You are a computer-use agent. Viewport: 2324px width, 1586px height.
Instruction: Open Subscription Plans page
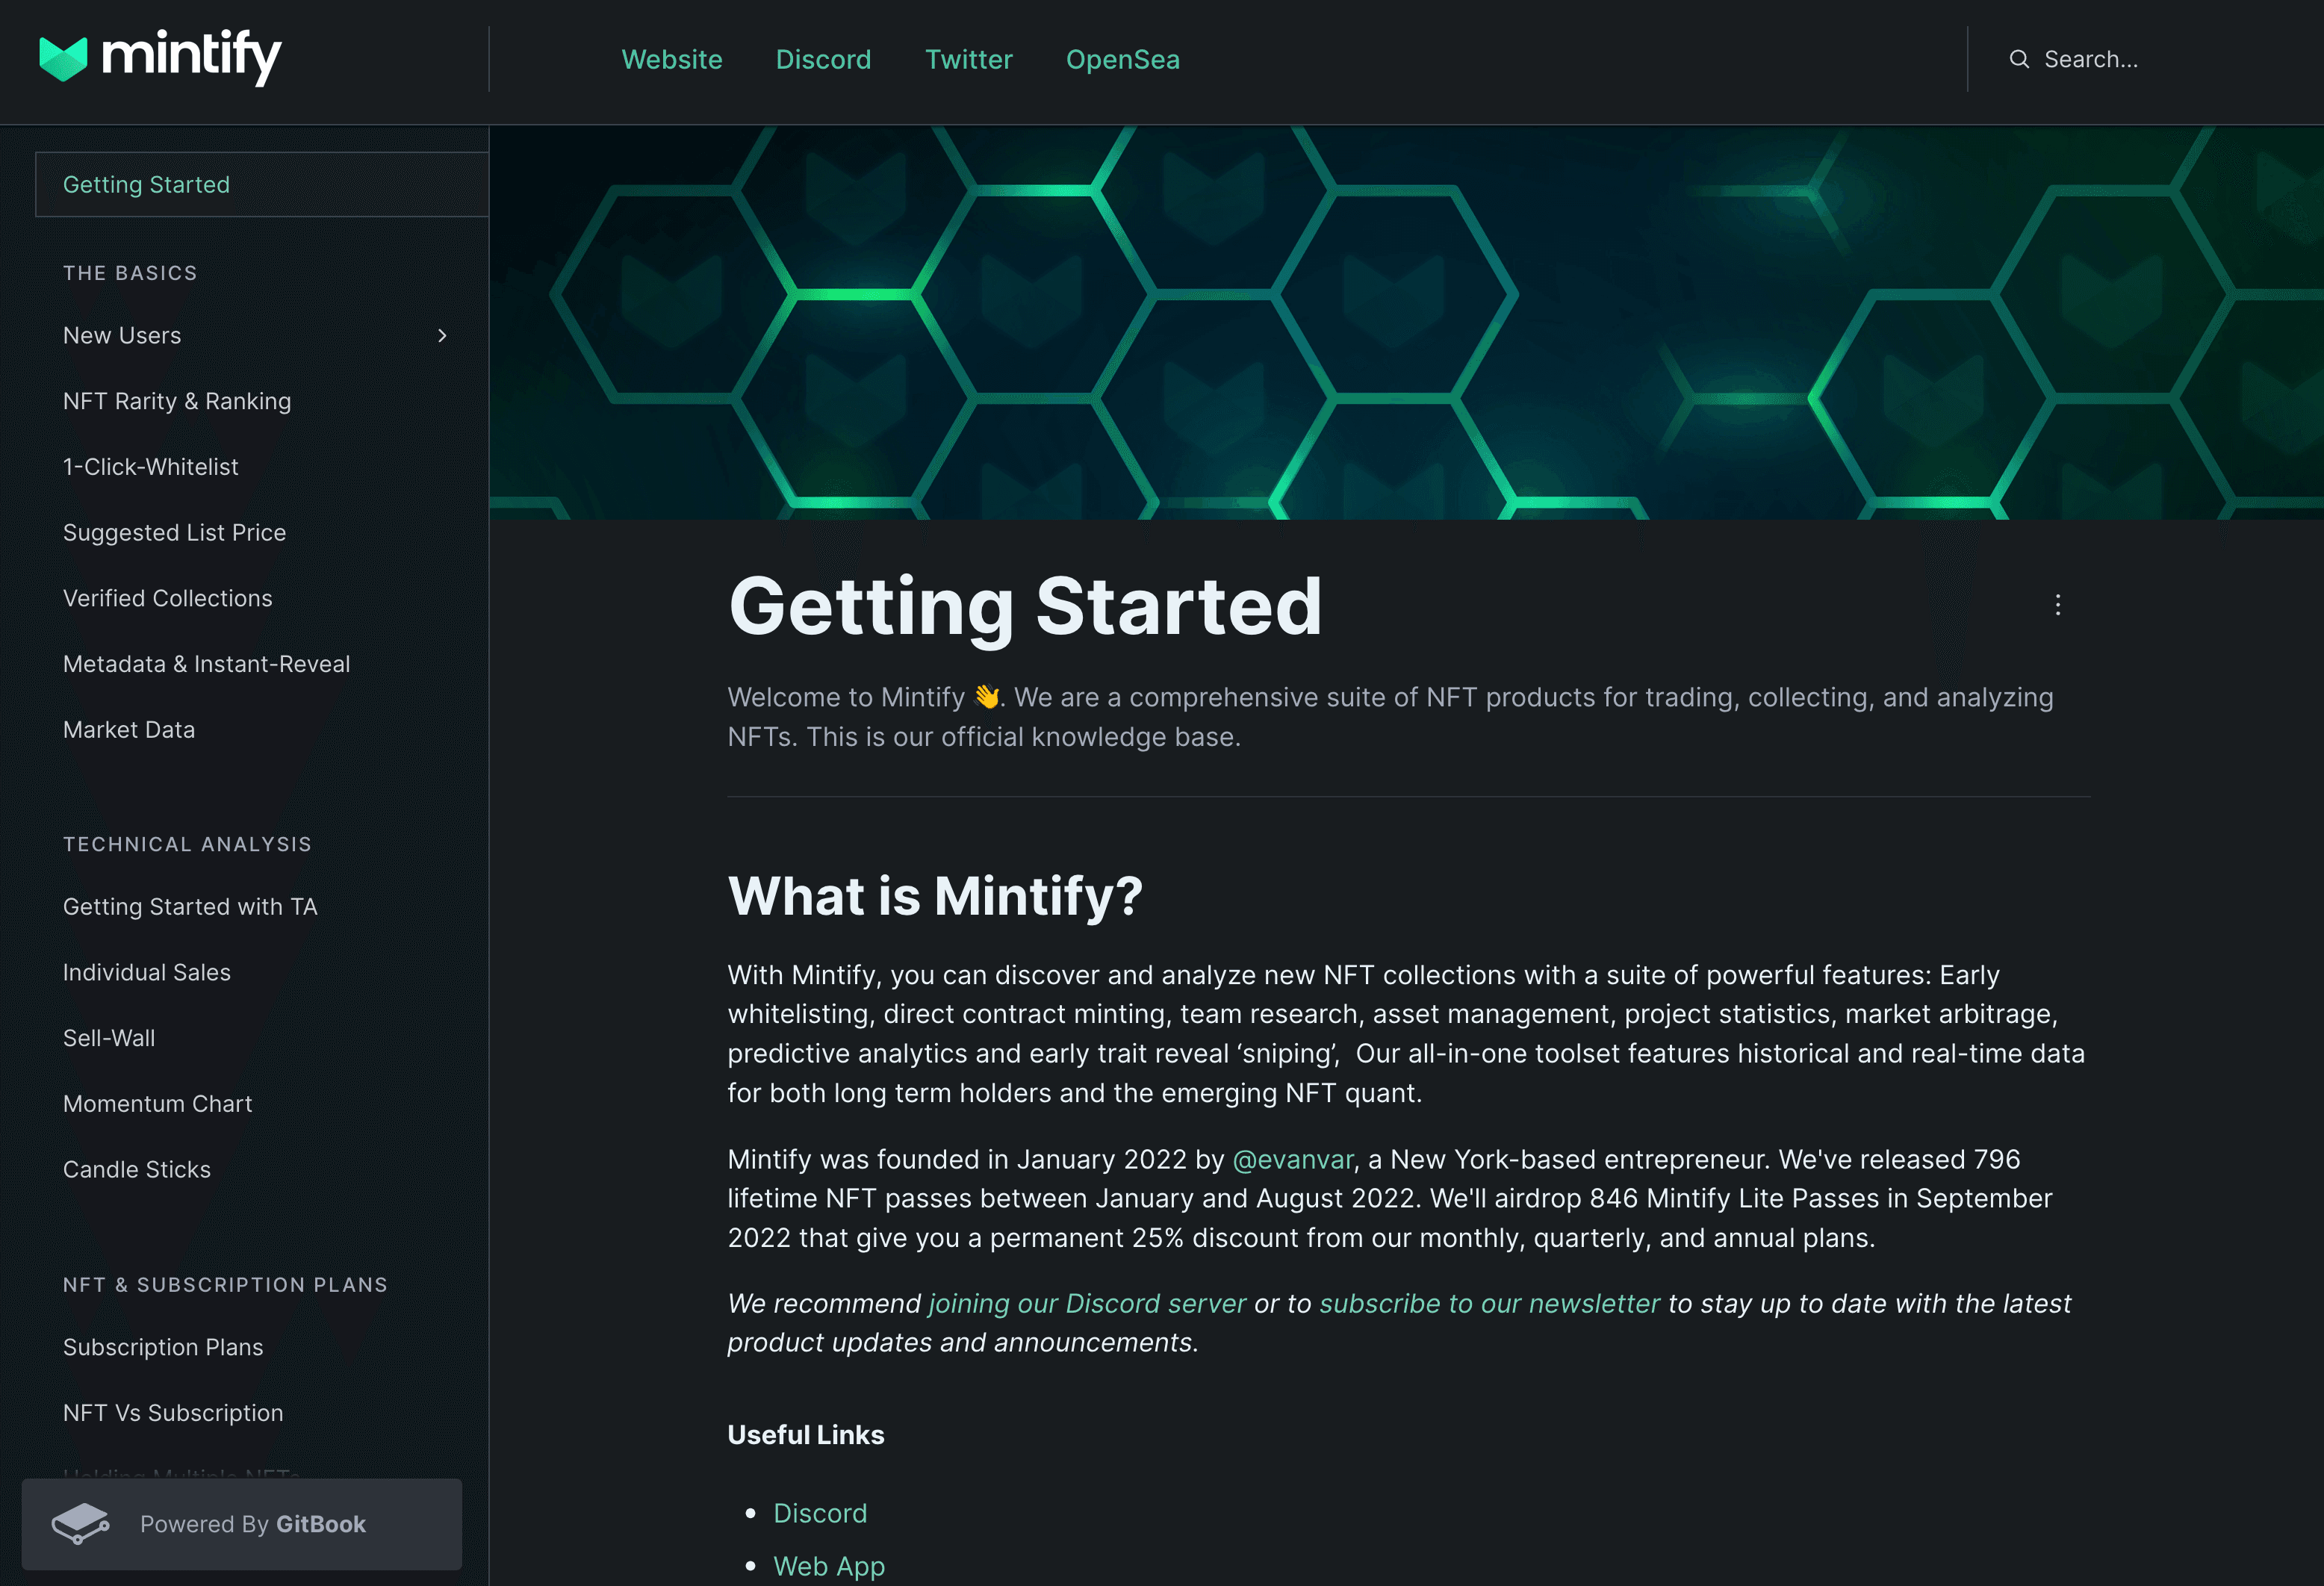(163, 1347)
